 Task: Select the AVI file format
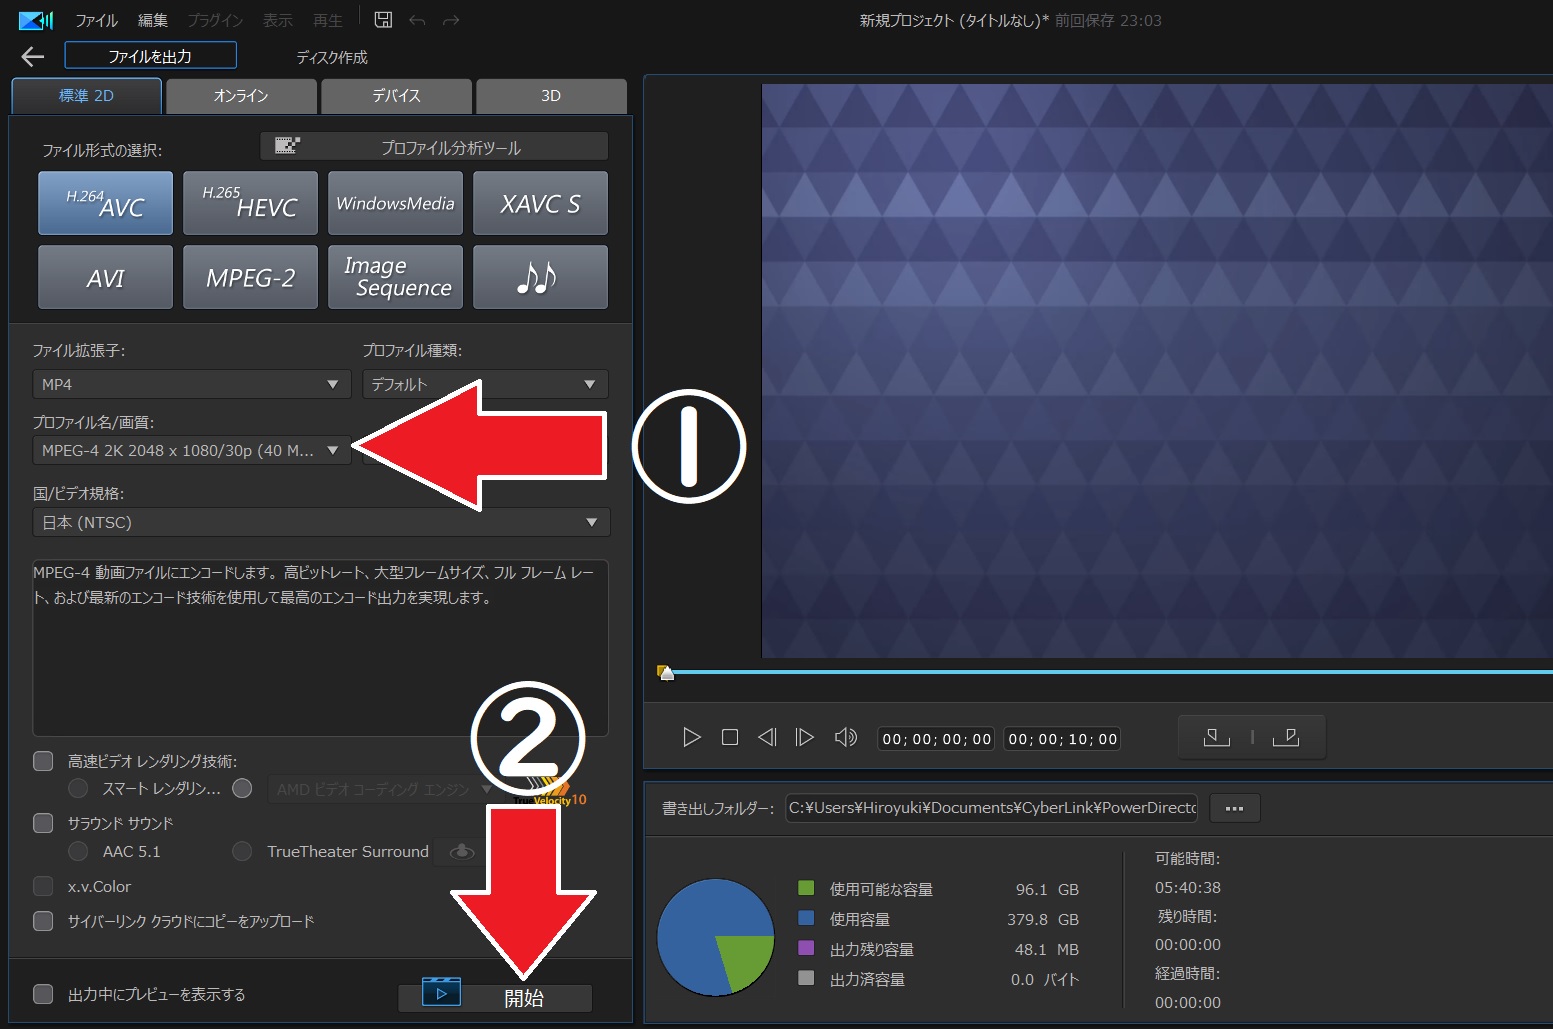point(106,277)
